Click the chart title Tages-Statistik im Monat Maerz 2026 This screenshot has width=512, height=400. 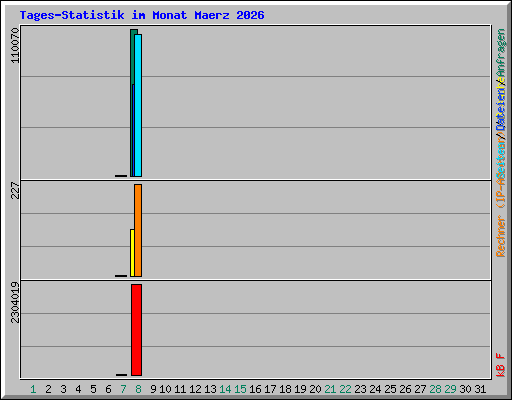[x=142, y=15]
